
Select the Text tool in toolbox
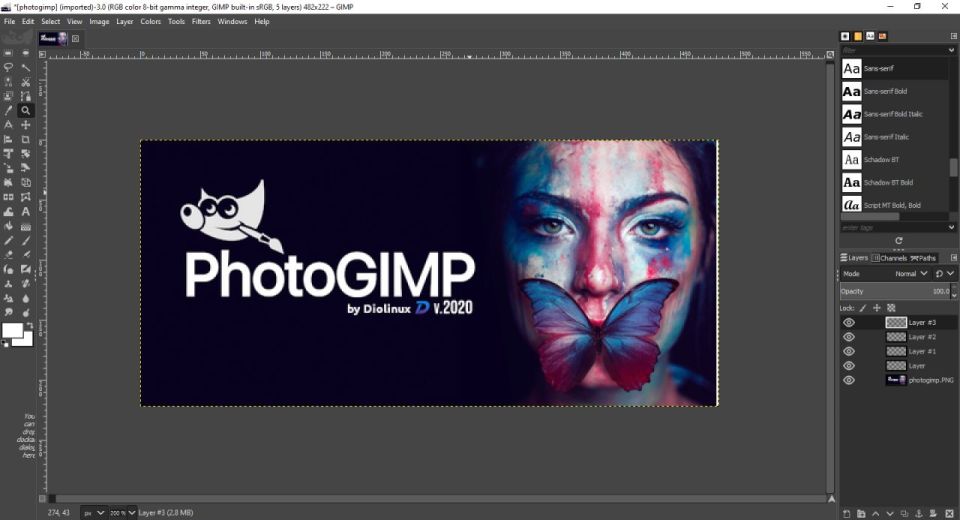click(x=26, y=212)
